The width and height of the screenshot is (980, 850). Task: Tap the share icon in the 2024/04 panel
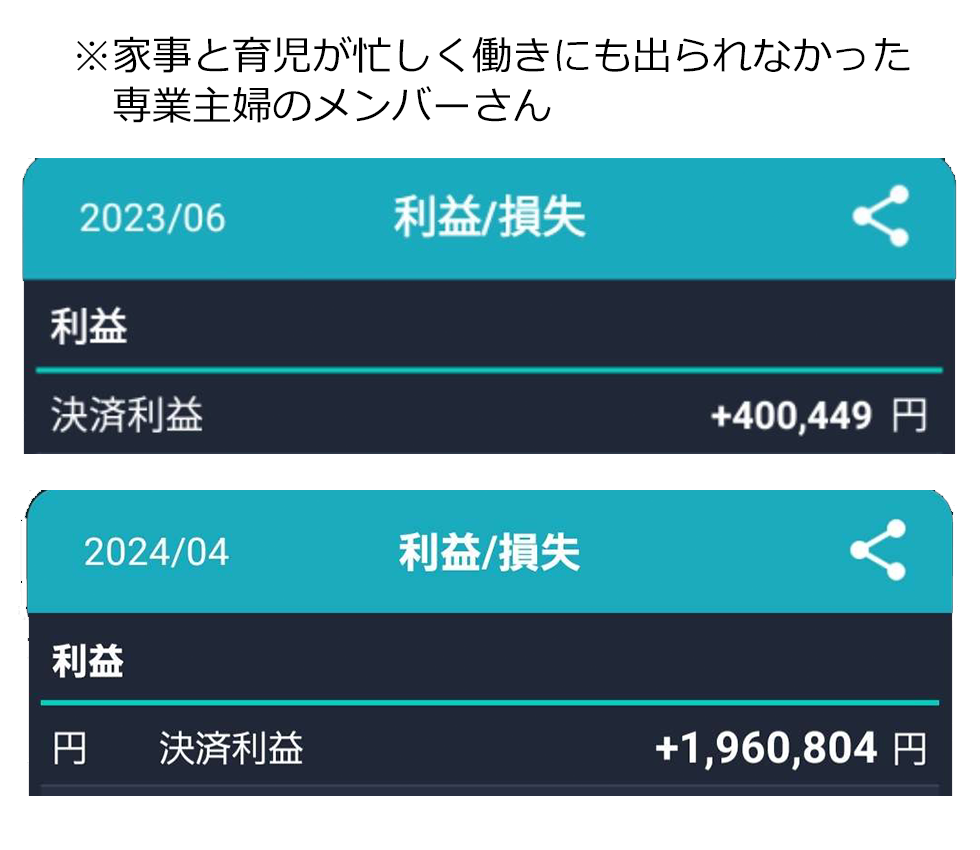pyautogui.click(x=878, y=550)
